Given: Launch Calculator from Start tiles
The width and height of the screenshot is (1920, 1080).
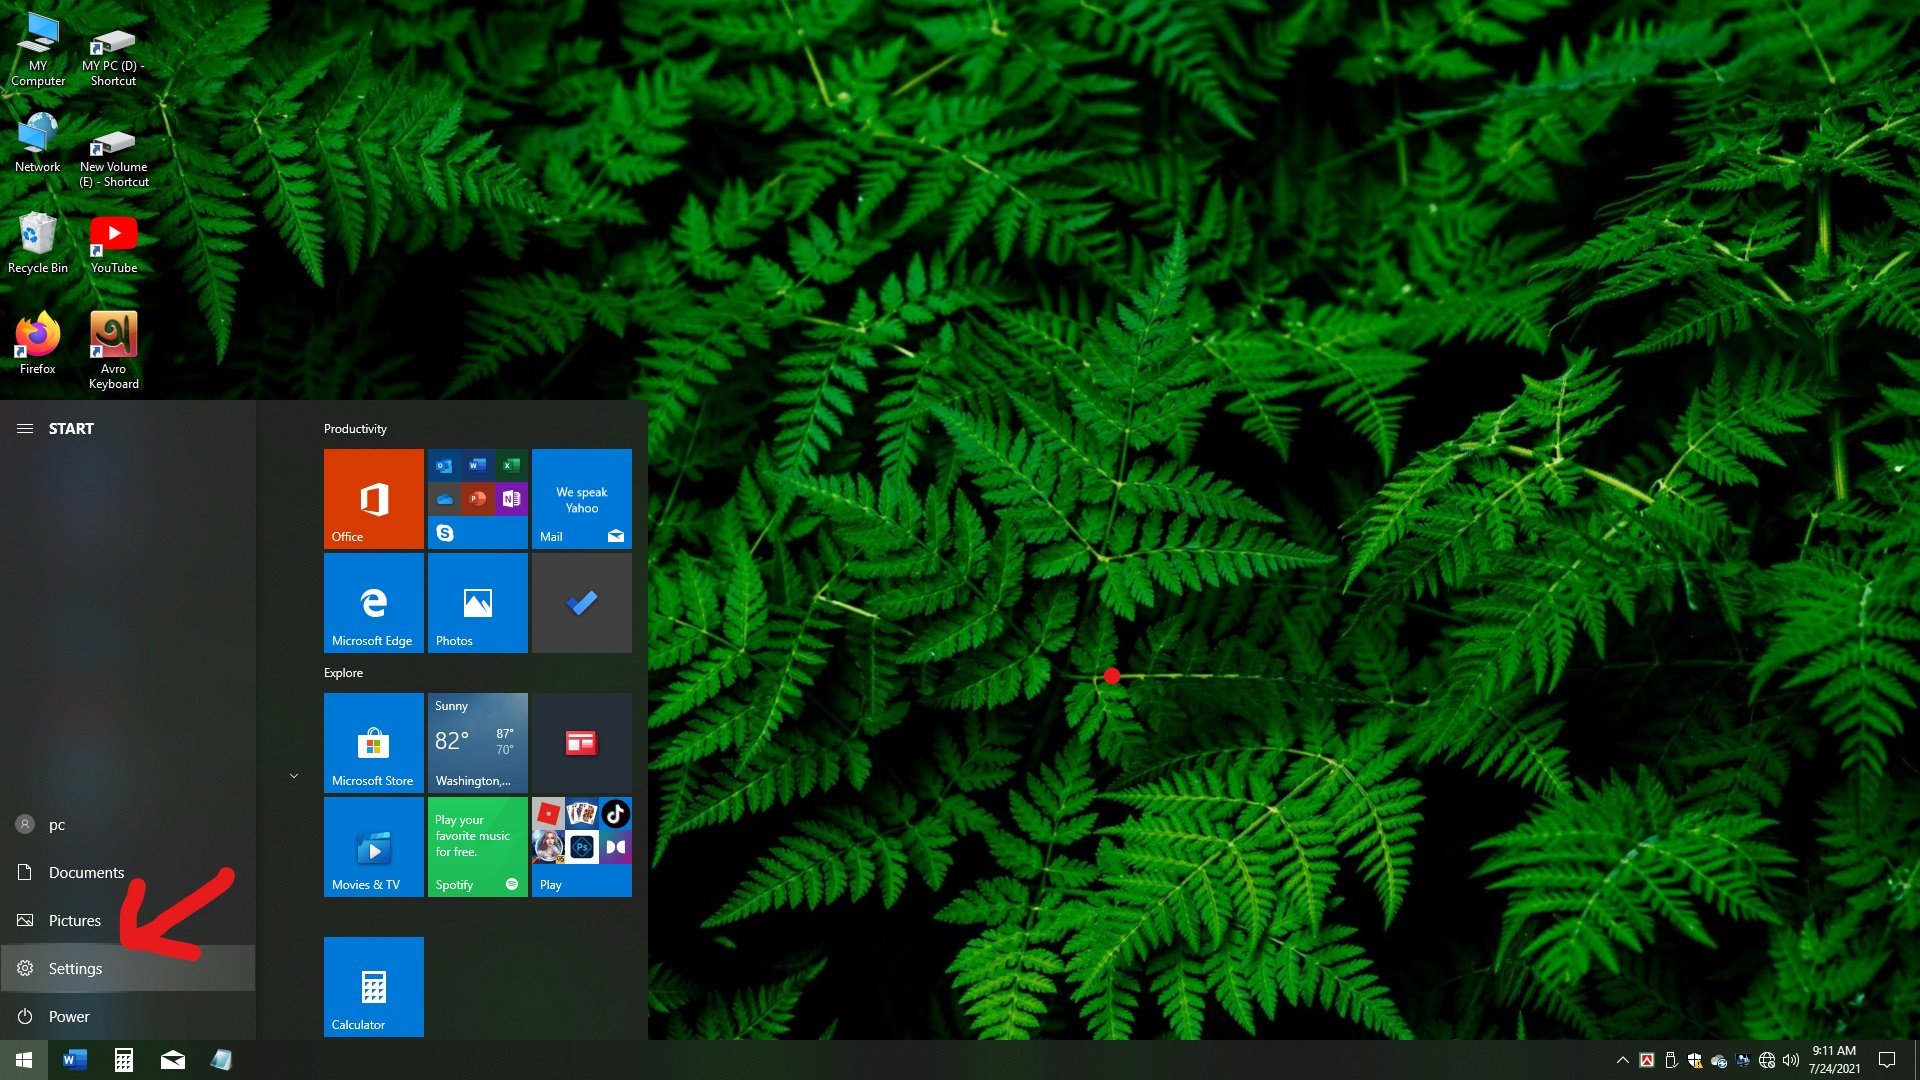Looking at the screenshot, I should [373, 986].
